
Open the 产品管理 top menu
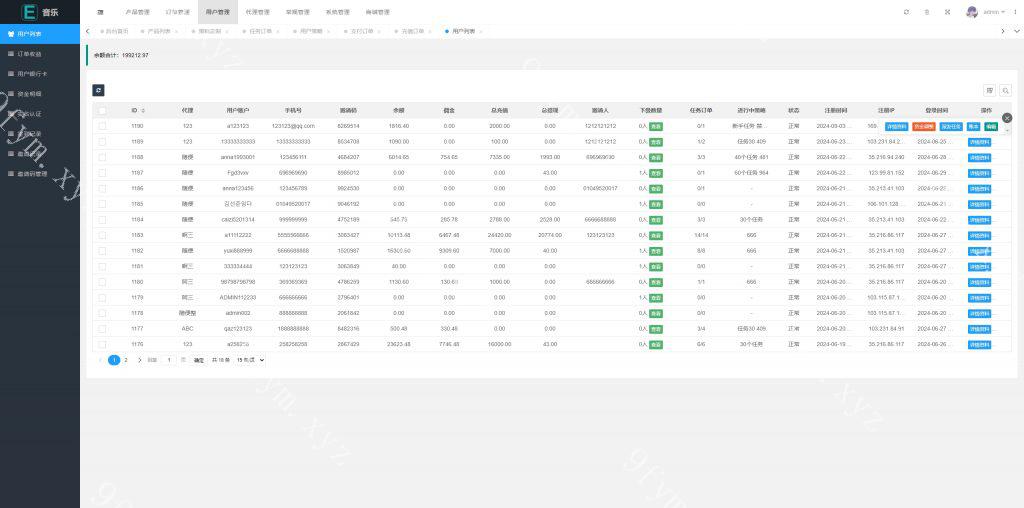coord(137,12)
